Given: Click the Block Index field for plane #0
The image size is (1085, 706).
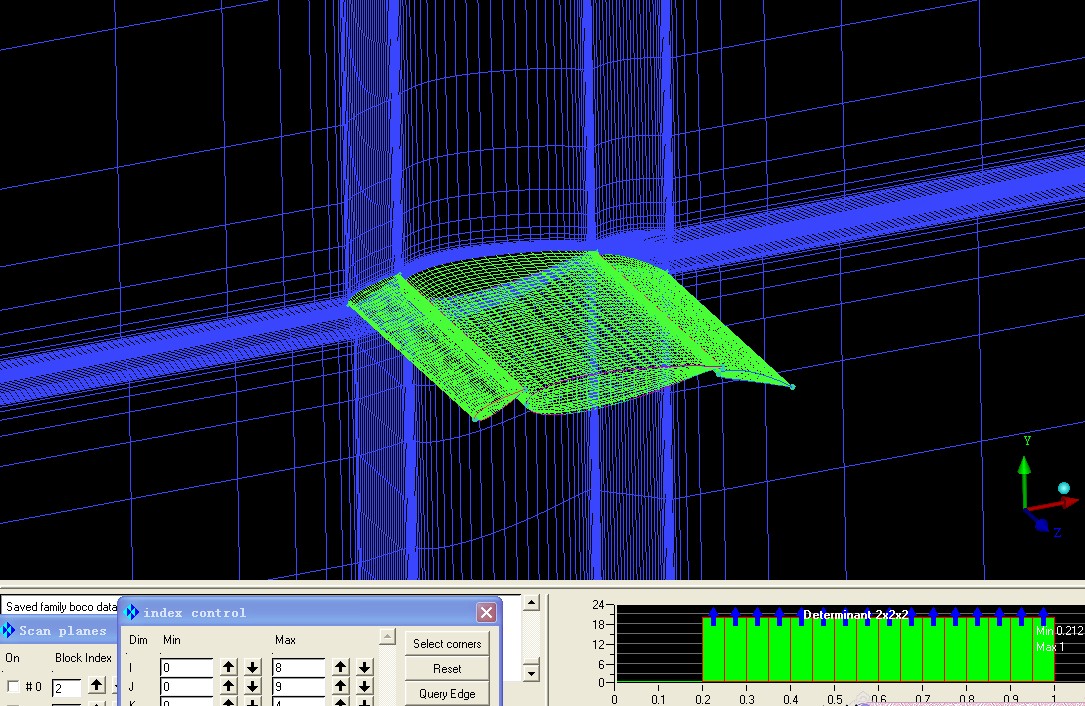Looking at the screenshot, I should tap(66, 688).
